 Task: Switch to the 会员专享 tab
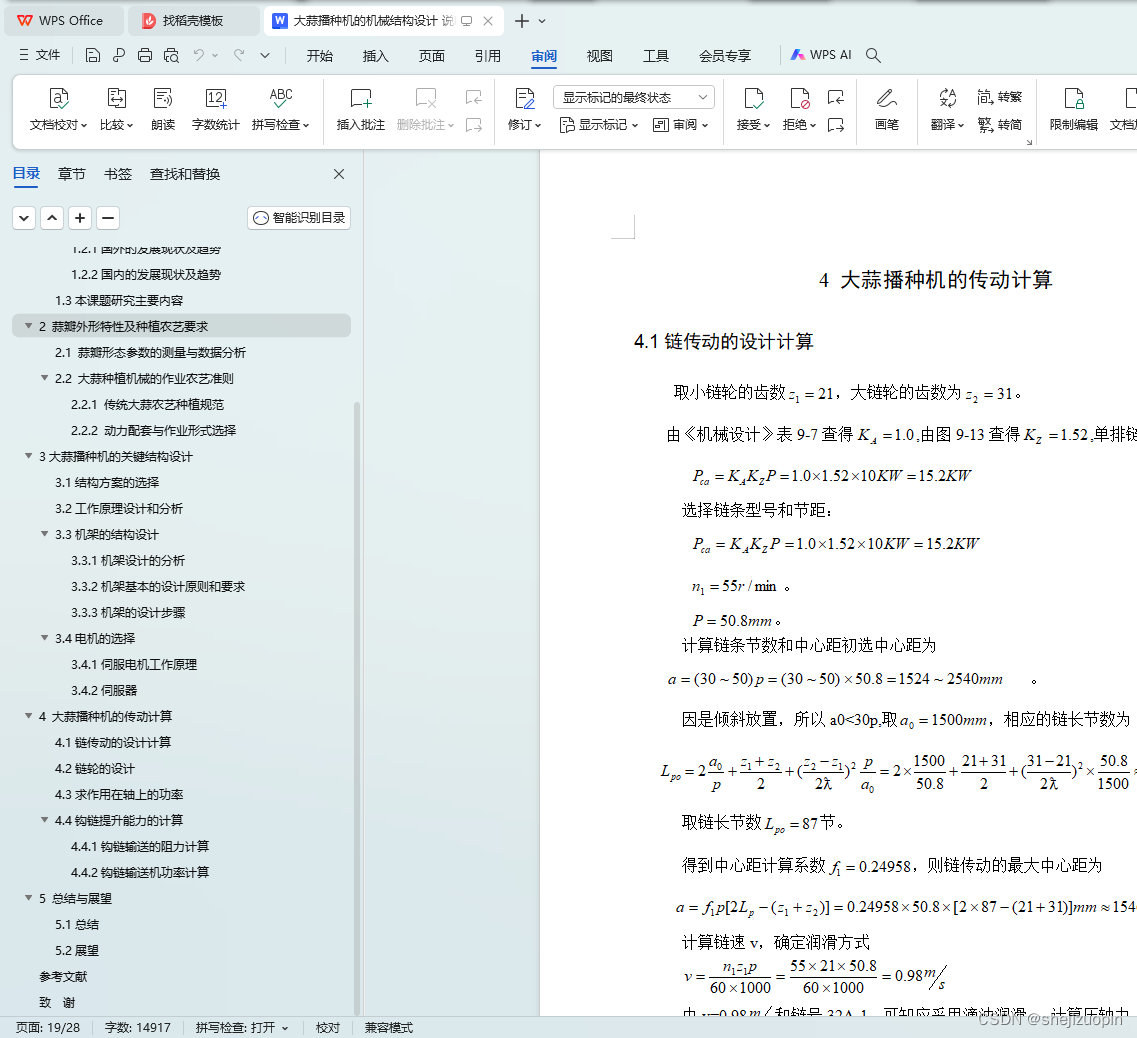point(724,56)
